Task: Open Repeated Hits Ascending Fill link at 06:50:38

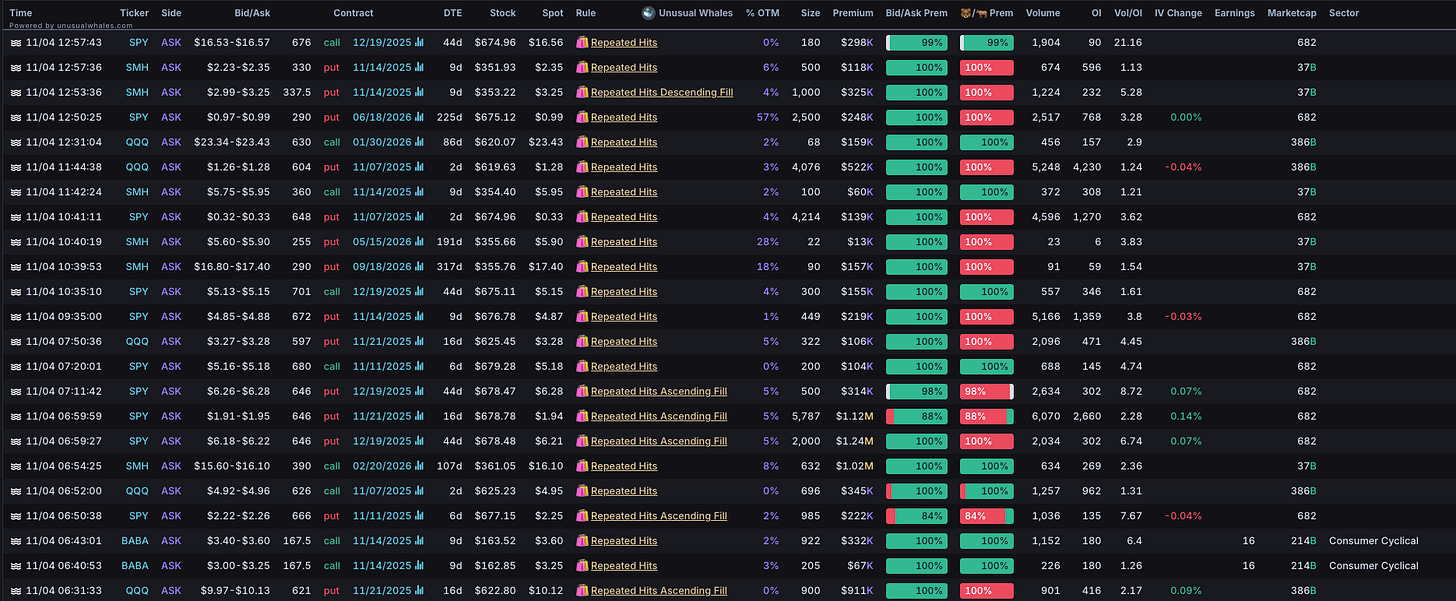Action: click(659, 516)
